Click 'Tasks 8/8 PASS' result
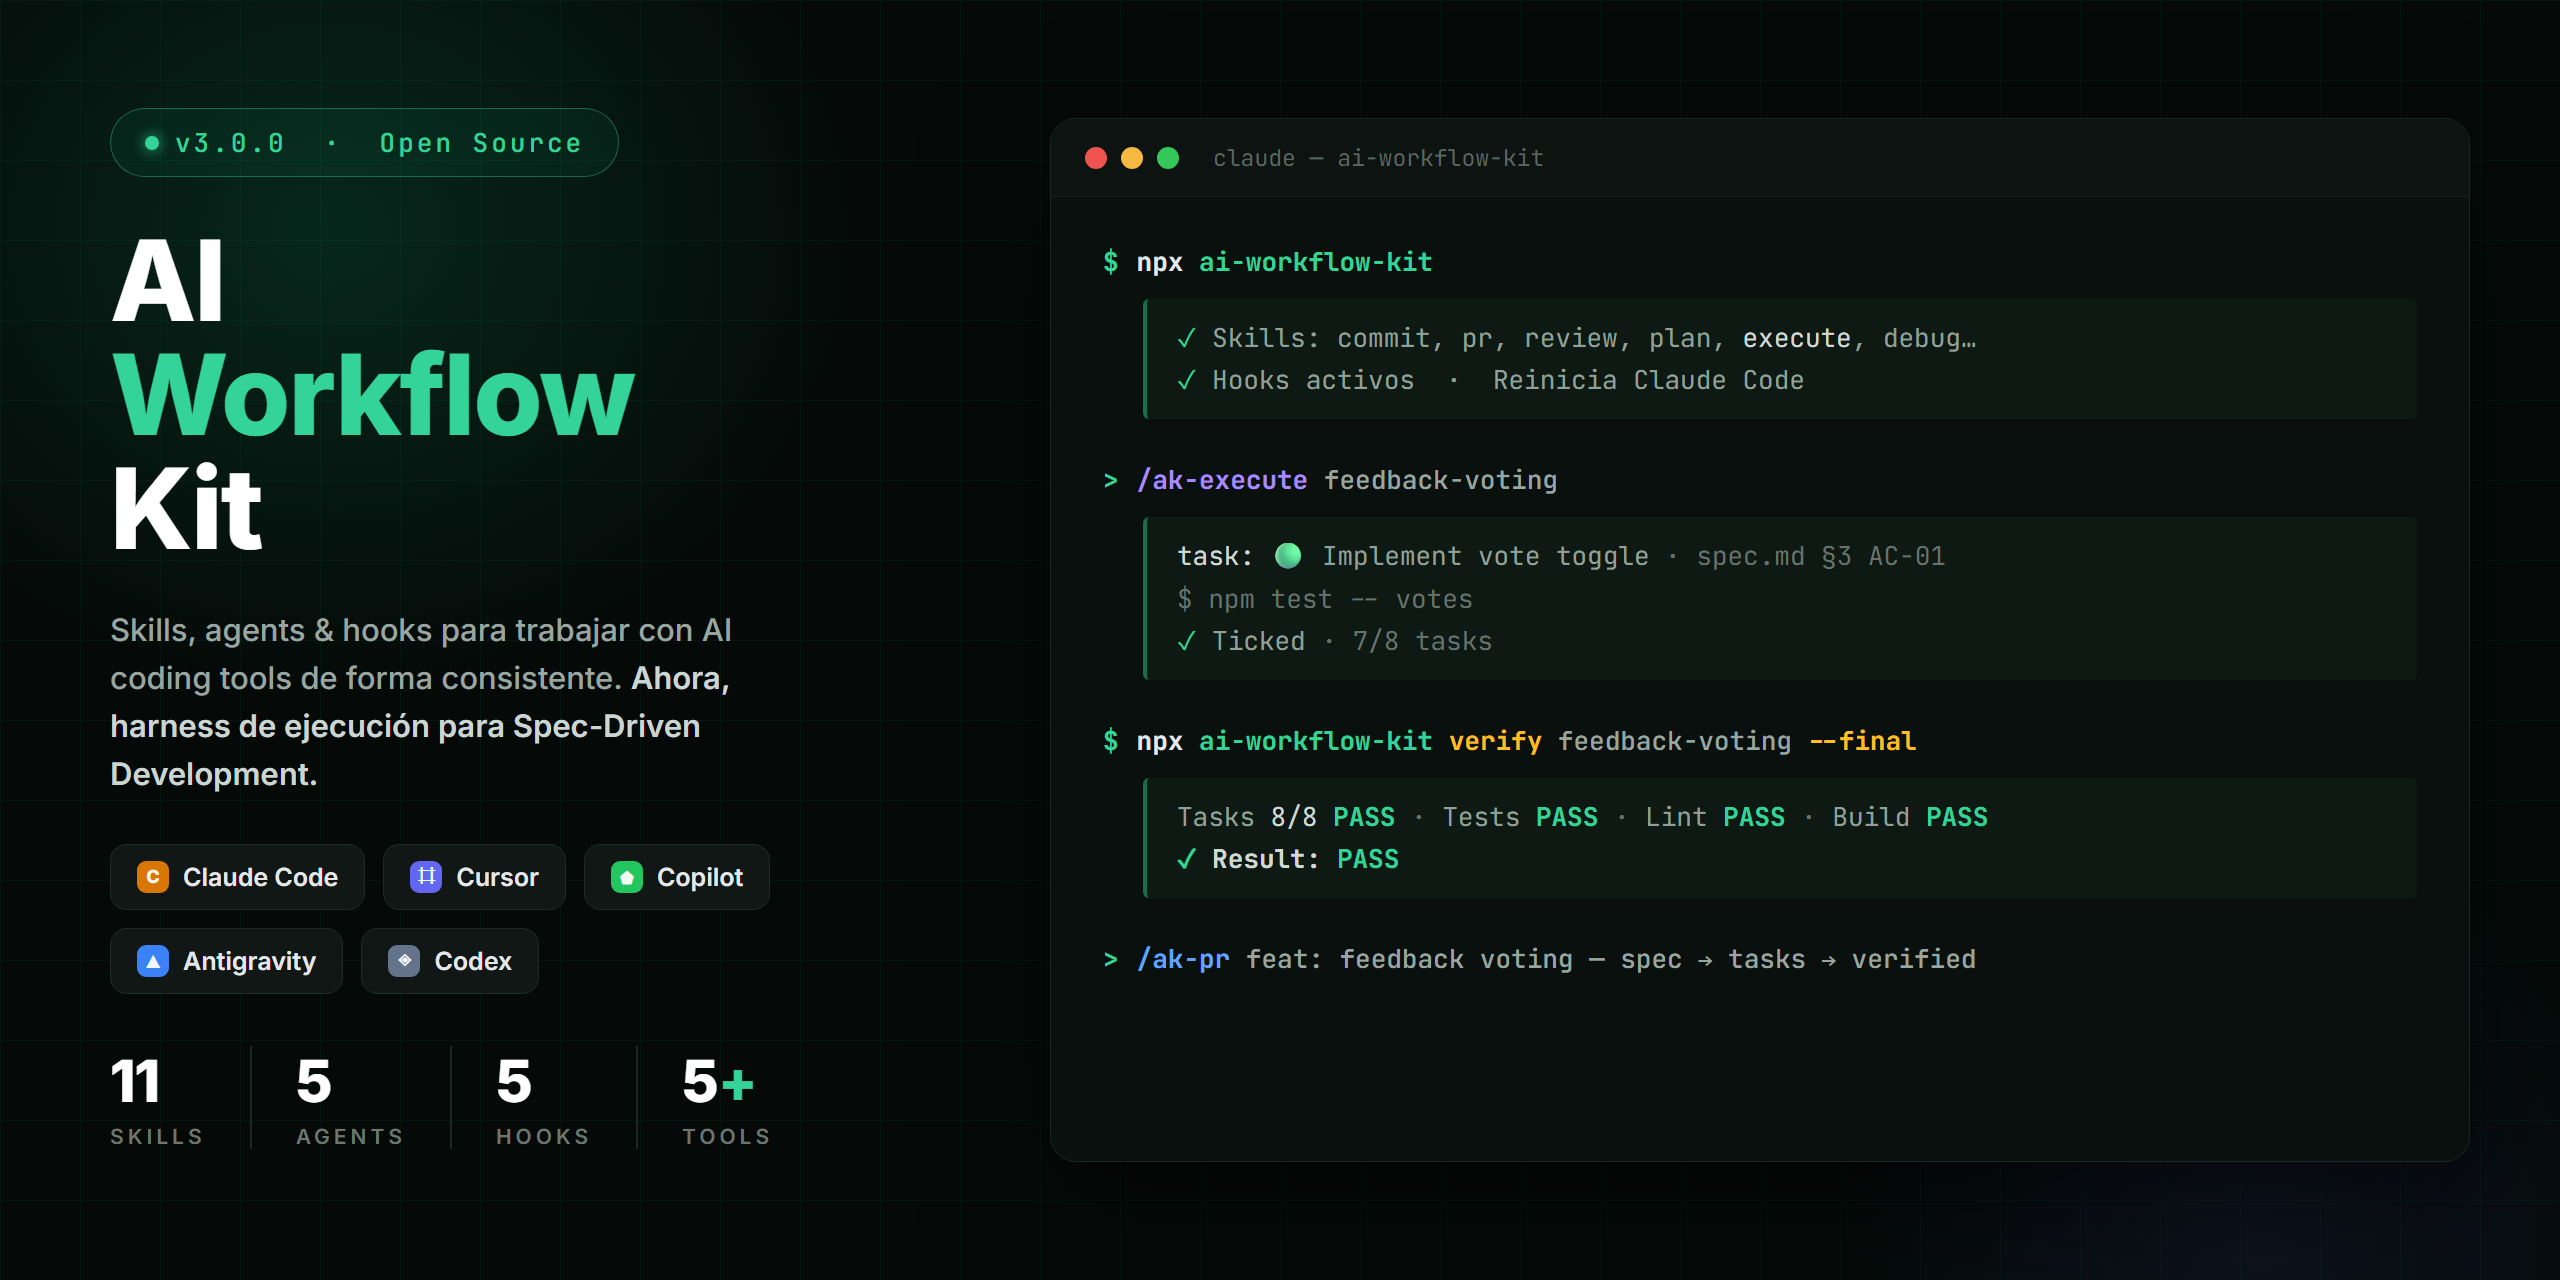This screenshot has height=1280, width=2560. 1286,817
